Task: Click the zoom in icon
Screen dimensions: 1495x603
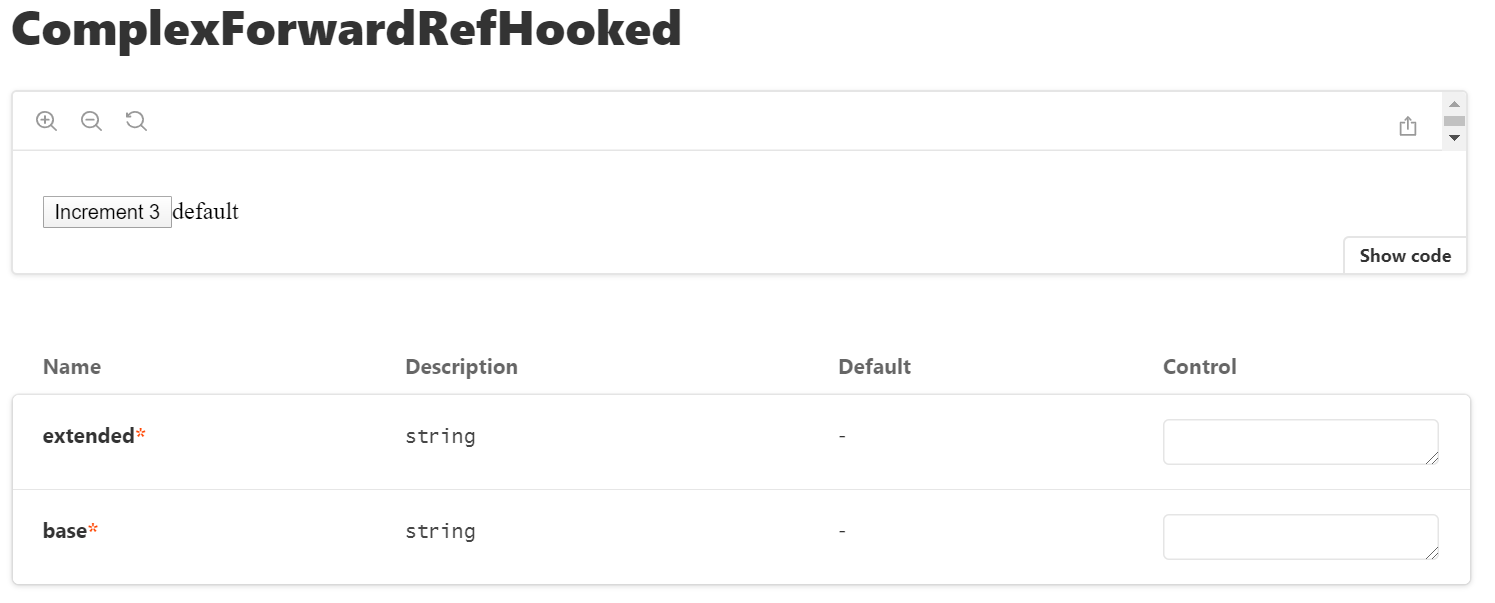Action: pyautogui.click(x=46, y=120)
